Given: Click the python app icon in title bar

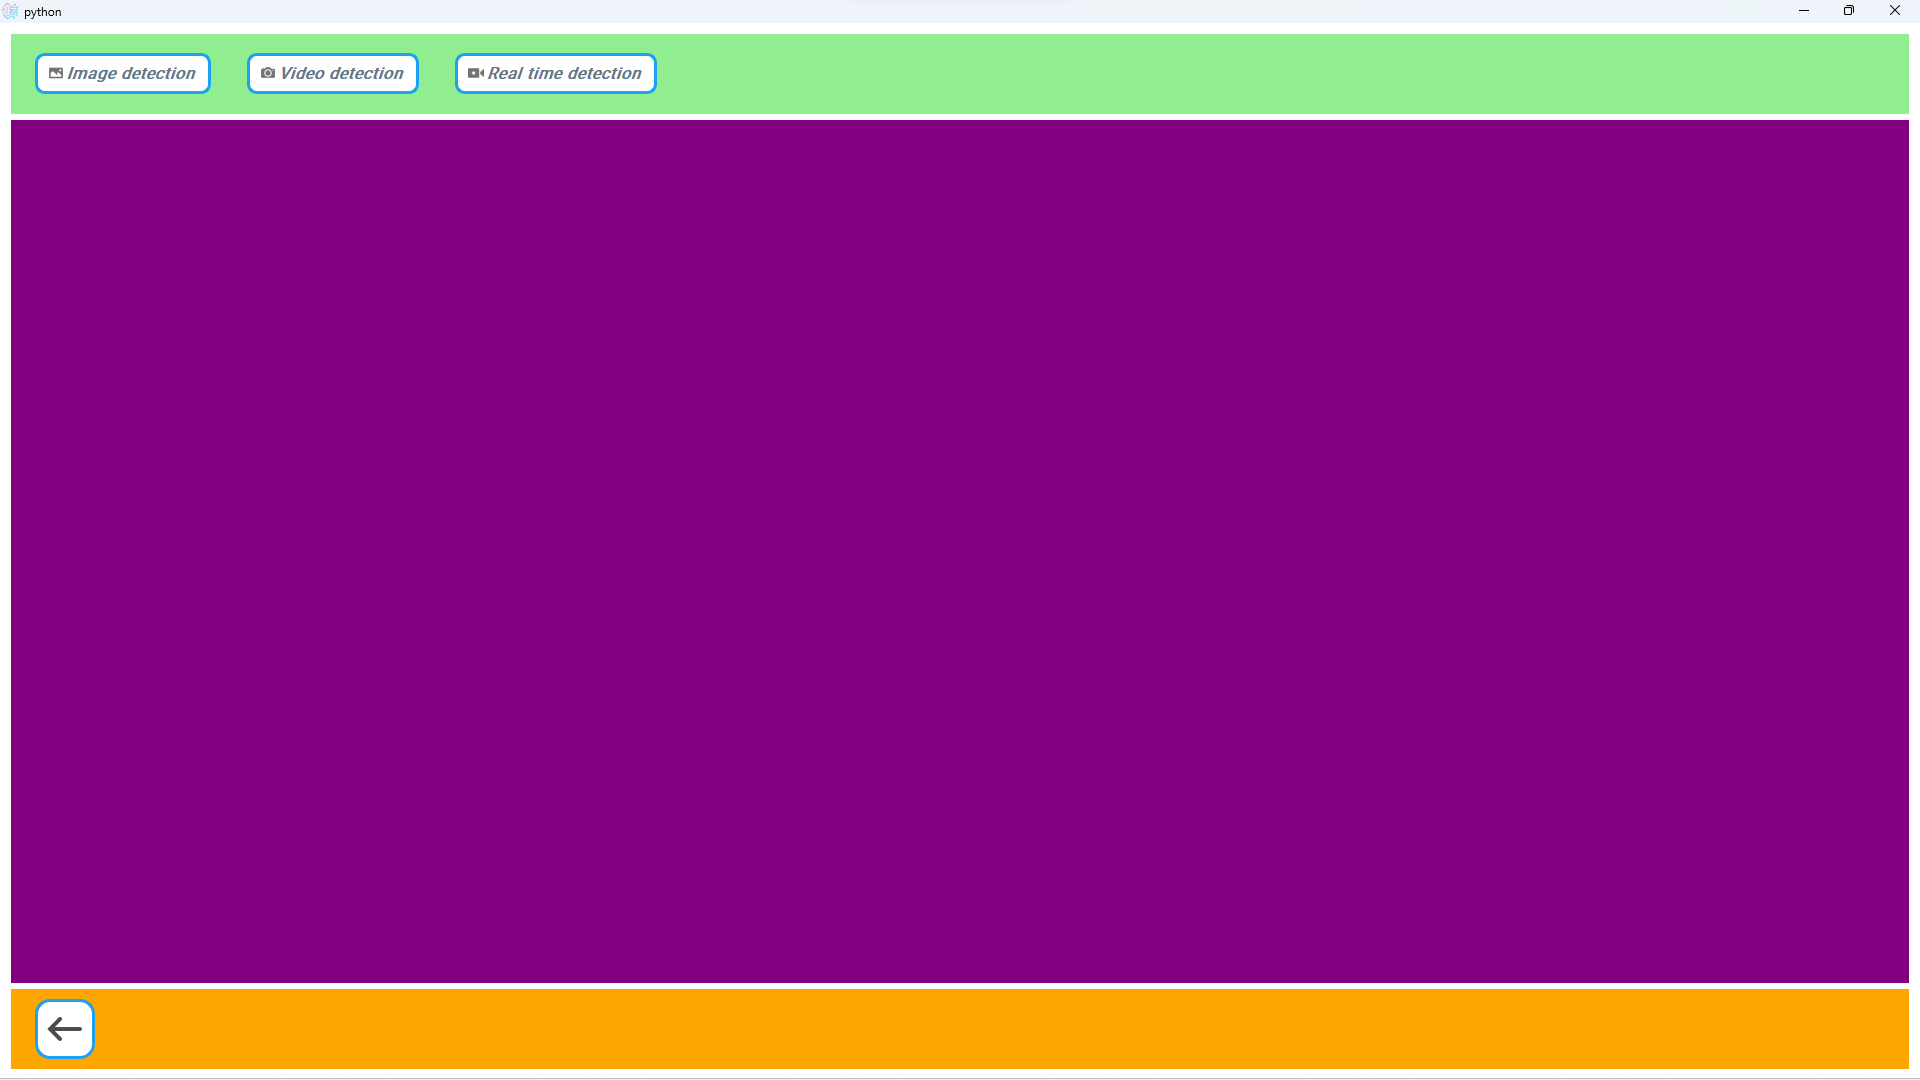Looking at the screenshot, I should (10, 11).
